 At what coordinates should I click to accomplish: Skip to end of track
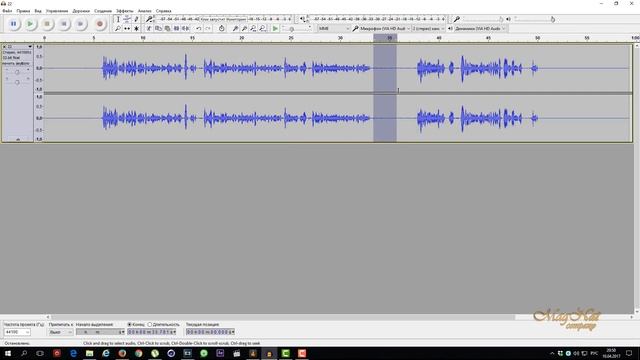pyautogui.click(x=80, y=24)
